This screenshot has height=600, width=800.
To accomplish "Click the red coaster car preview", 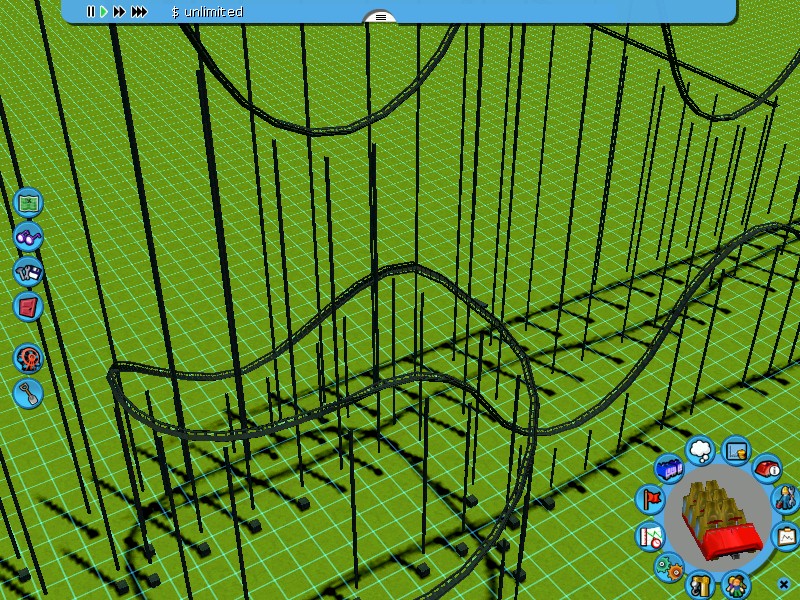I will tap(721, 520).
